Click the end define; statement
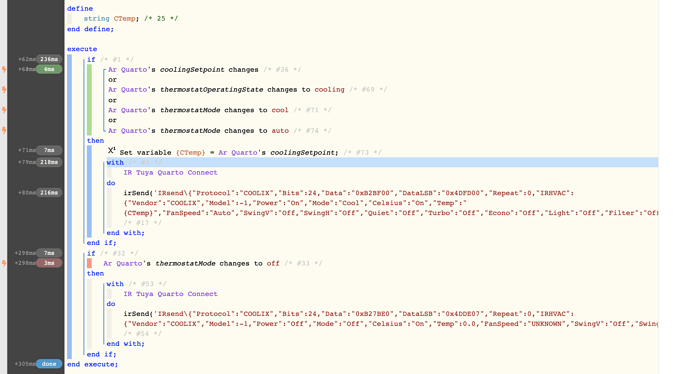Viewport: 690px width, 374px height. tap(90, 29)
